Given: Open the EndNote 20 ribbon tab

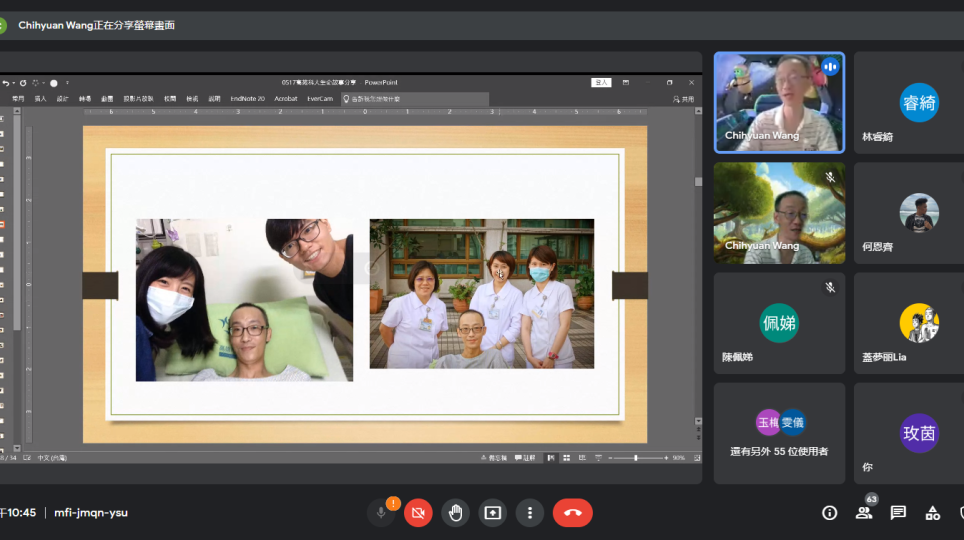Looking at the screenshot, I should (247, 99).
